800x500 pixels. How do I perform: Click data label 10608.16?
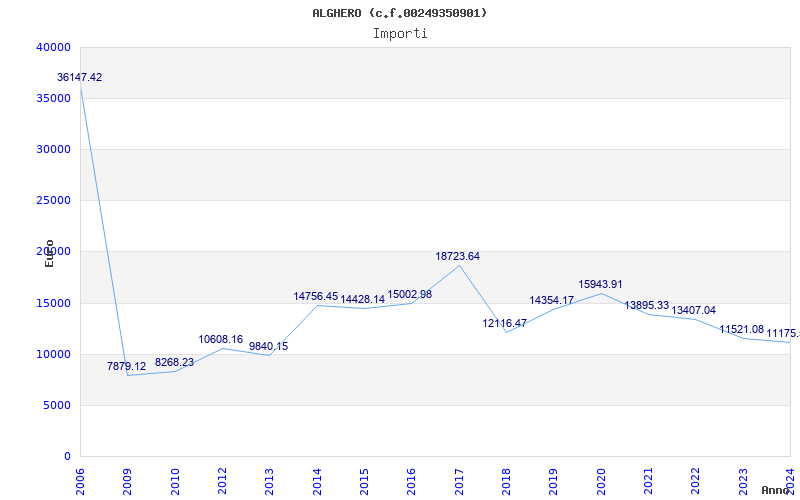(x=220, y=339)
